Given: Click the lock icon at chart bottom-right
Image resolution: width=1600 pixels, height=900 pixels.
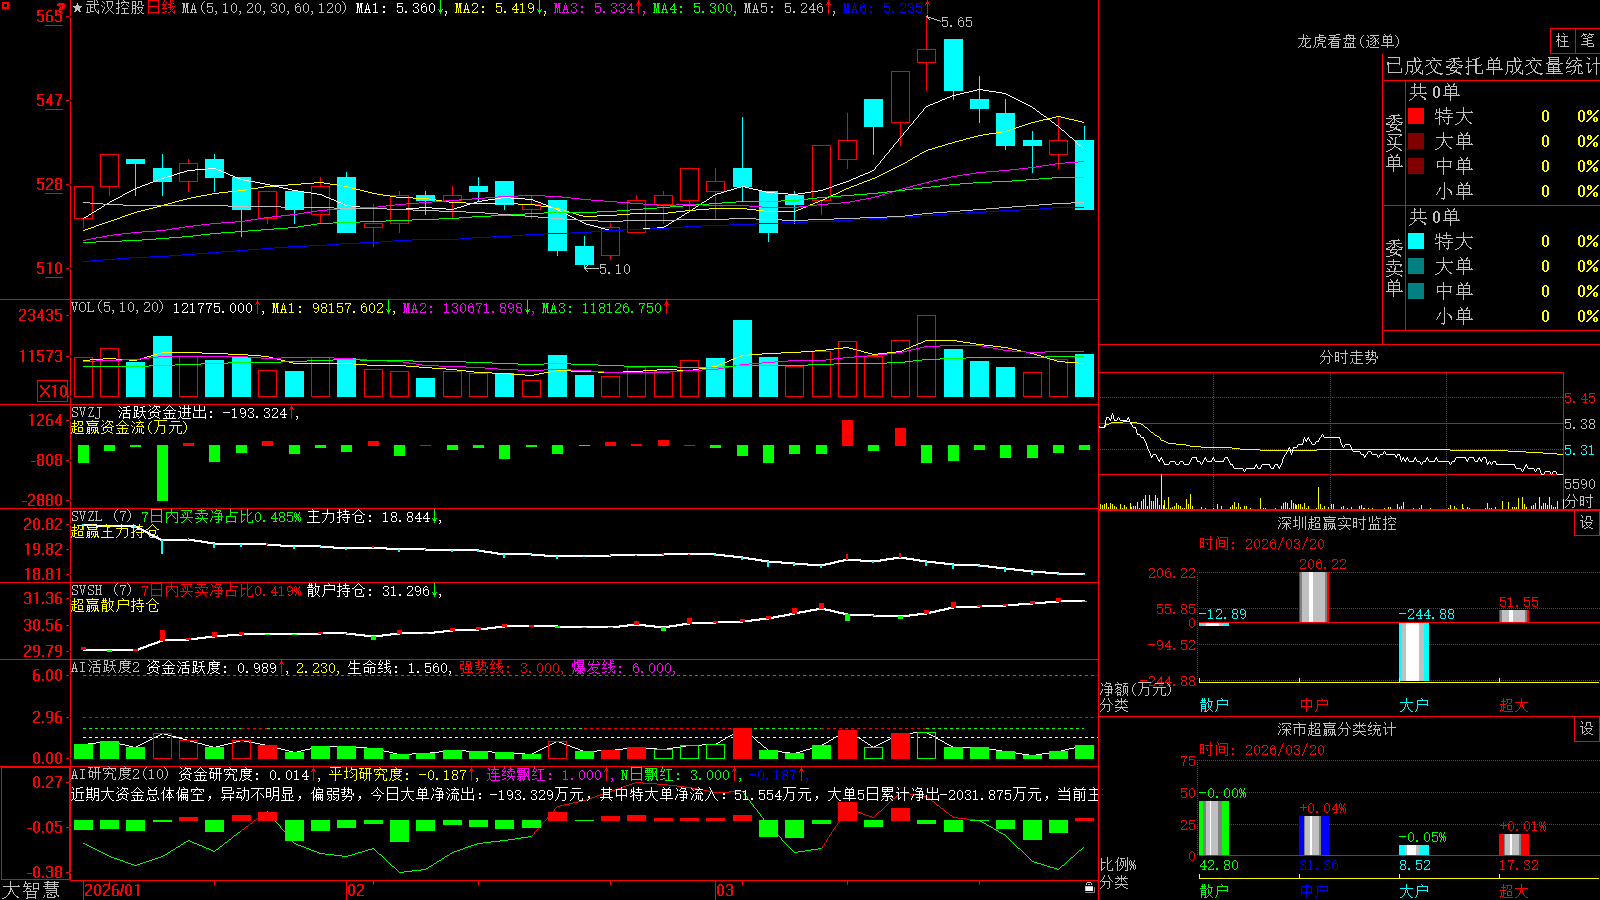Looking at the screenshot, I should pos(1089,887).
